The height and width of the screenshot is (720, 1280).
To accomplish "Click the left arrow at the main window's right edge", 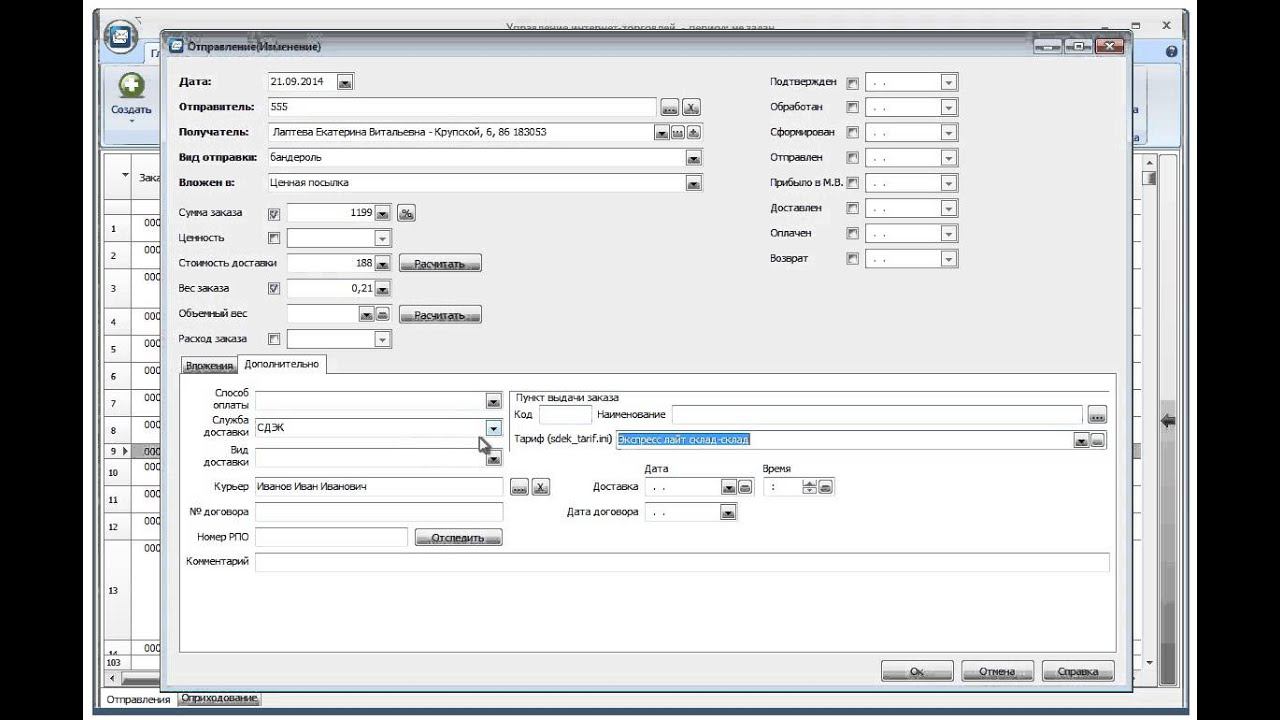I will 1167,422.
